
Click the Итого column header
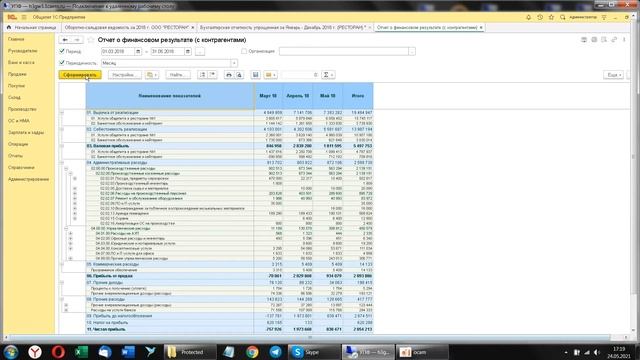pyautogui.click(x=358, y=96)
